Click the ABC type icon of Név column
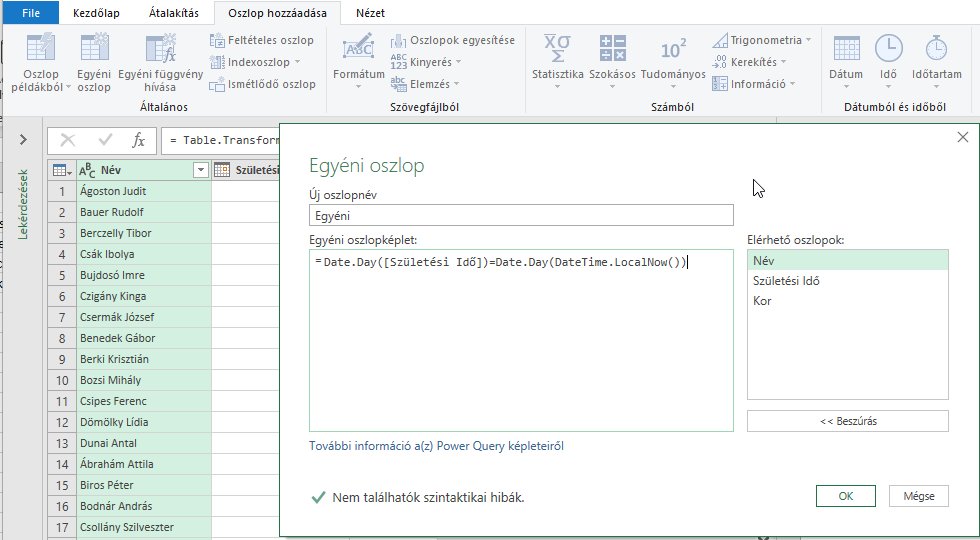Image resolution: width=980 pixels, height=540 pixels. tap(88, 170)
